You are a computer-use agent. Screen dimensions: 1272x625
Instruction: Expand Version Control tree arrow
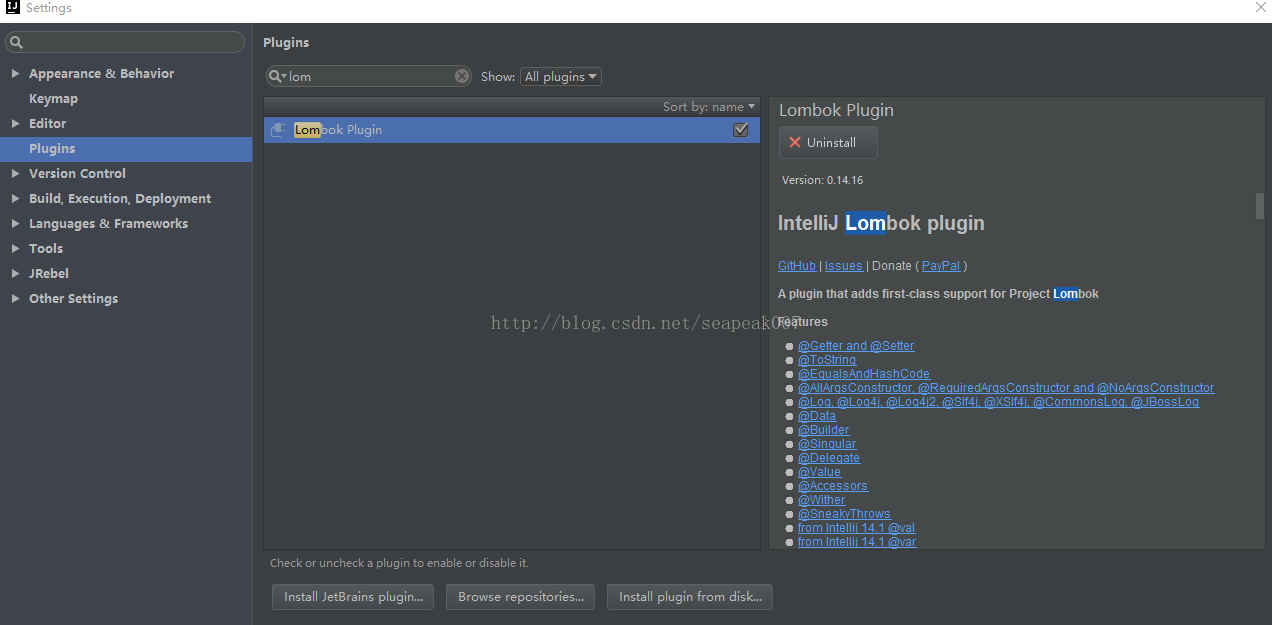(15, 174)
